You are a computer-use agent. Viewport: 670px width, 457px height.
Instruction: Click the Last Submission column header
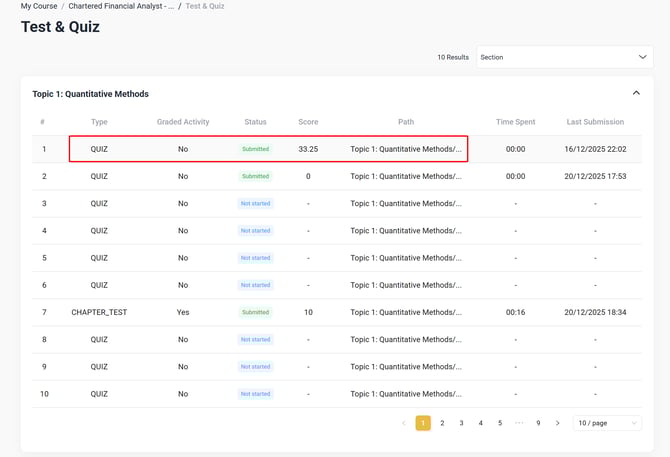click(x=594, y=122)
